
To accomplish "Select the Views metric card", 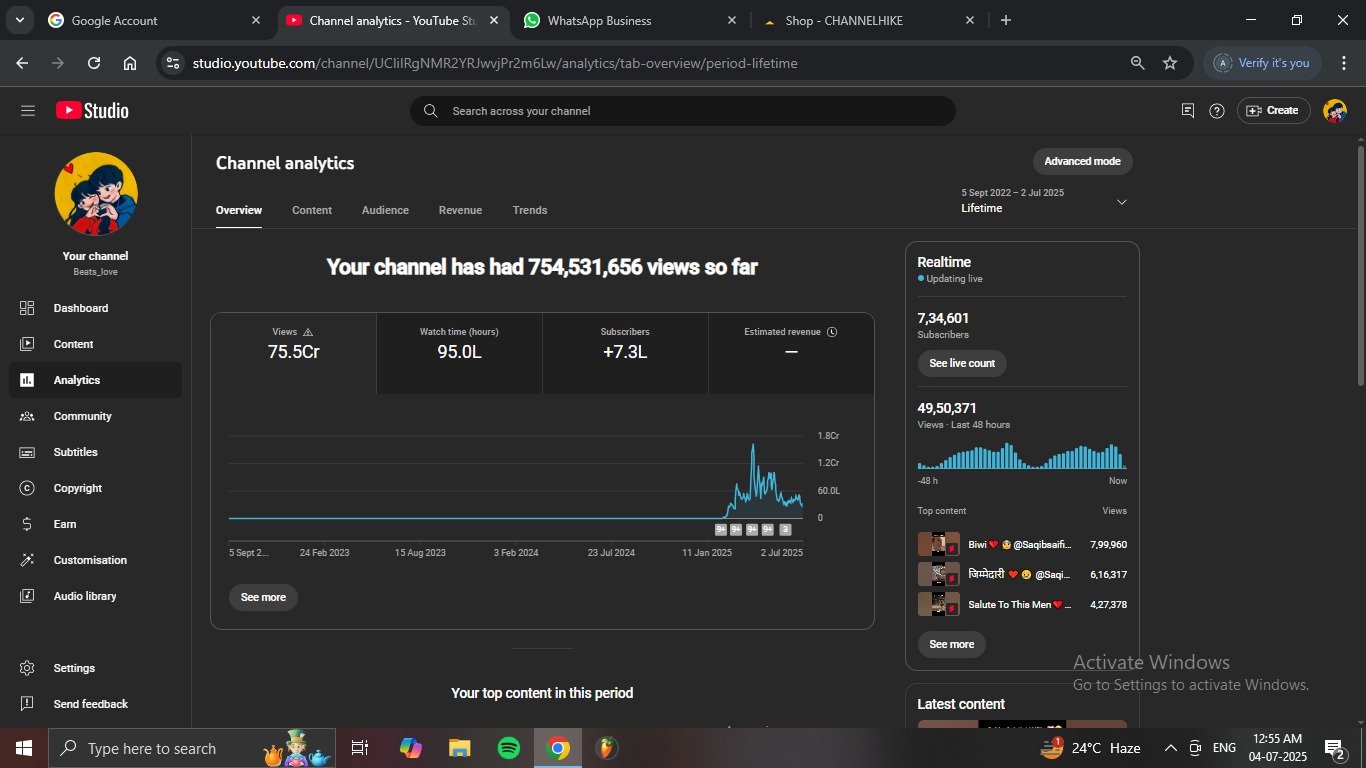I will 294,353.
